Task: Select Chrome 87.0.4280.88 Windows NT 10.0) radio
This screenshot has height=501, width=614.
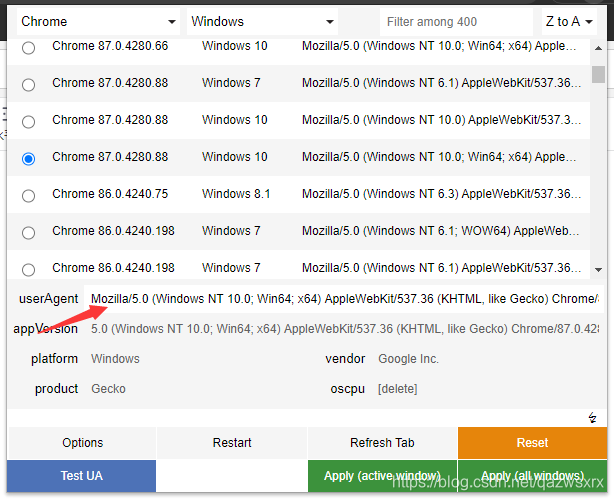Action: 28,122
